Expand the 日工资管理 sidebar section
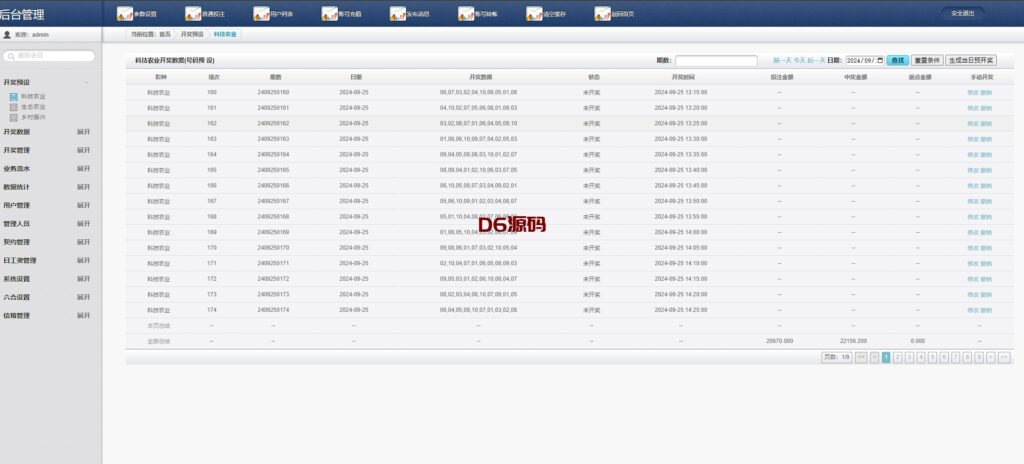 coord(84,260)
